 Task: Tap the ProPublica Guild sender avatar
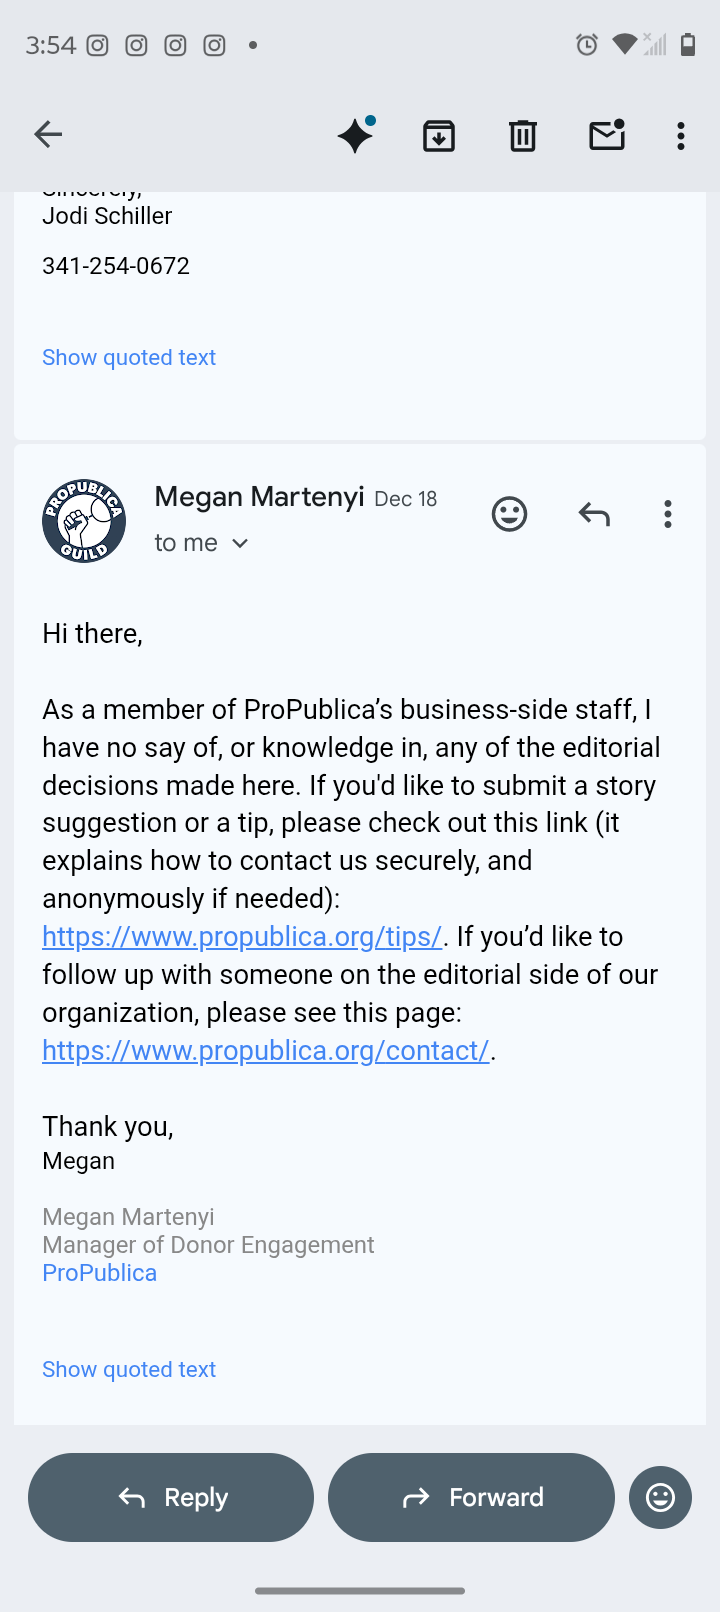point(84,520)
